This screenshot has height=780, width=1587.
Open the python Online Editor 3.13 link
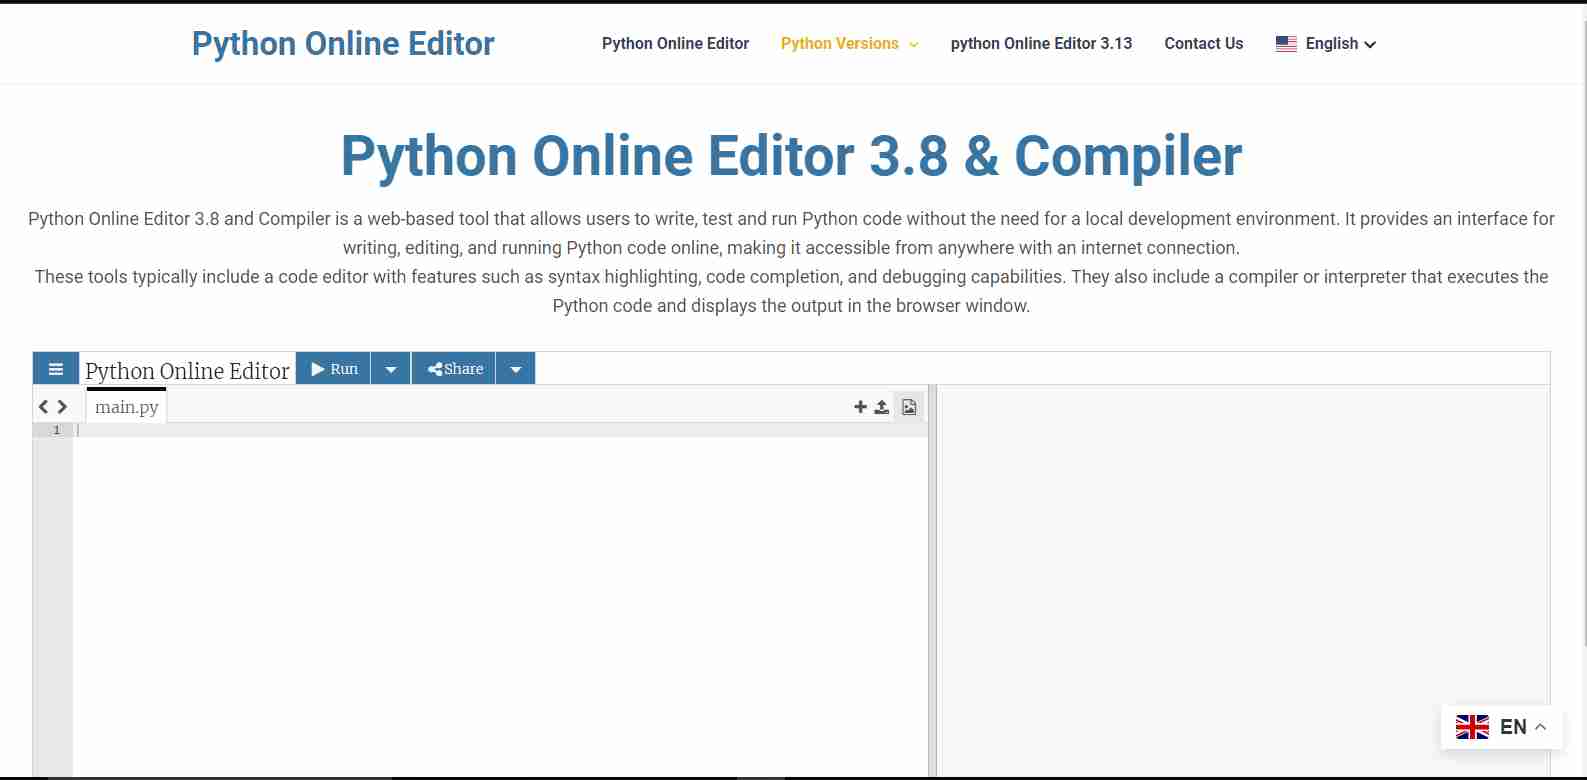pyautogui.click(x=1041, y=44)
